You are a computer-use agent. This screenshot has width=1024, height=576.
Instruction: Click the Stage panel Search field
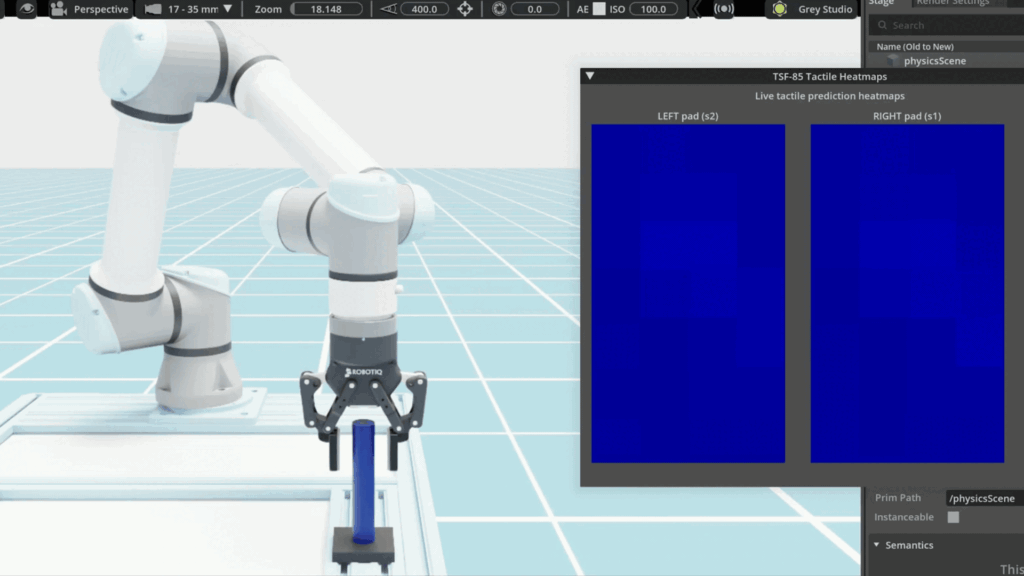click(x=946, y=25)
